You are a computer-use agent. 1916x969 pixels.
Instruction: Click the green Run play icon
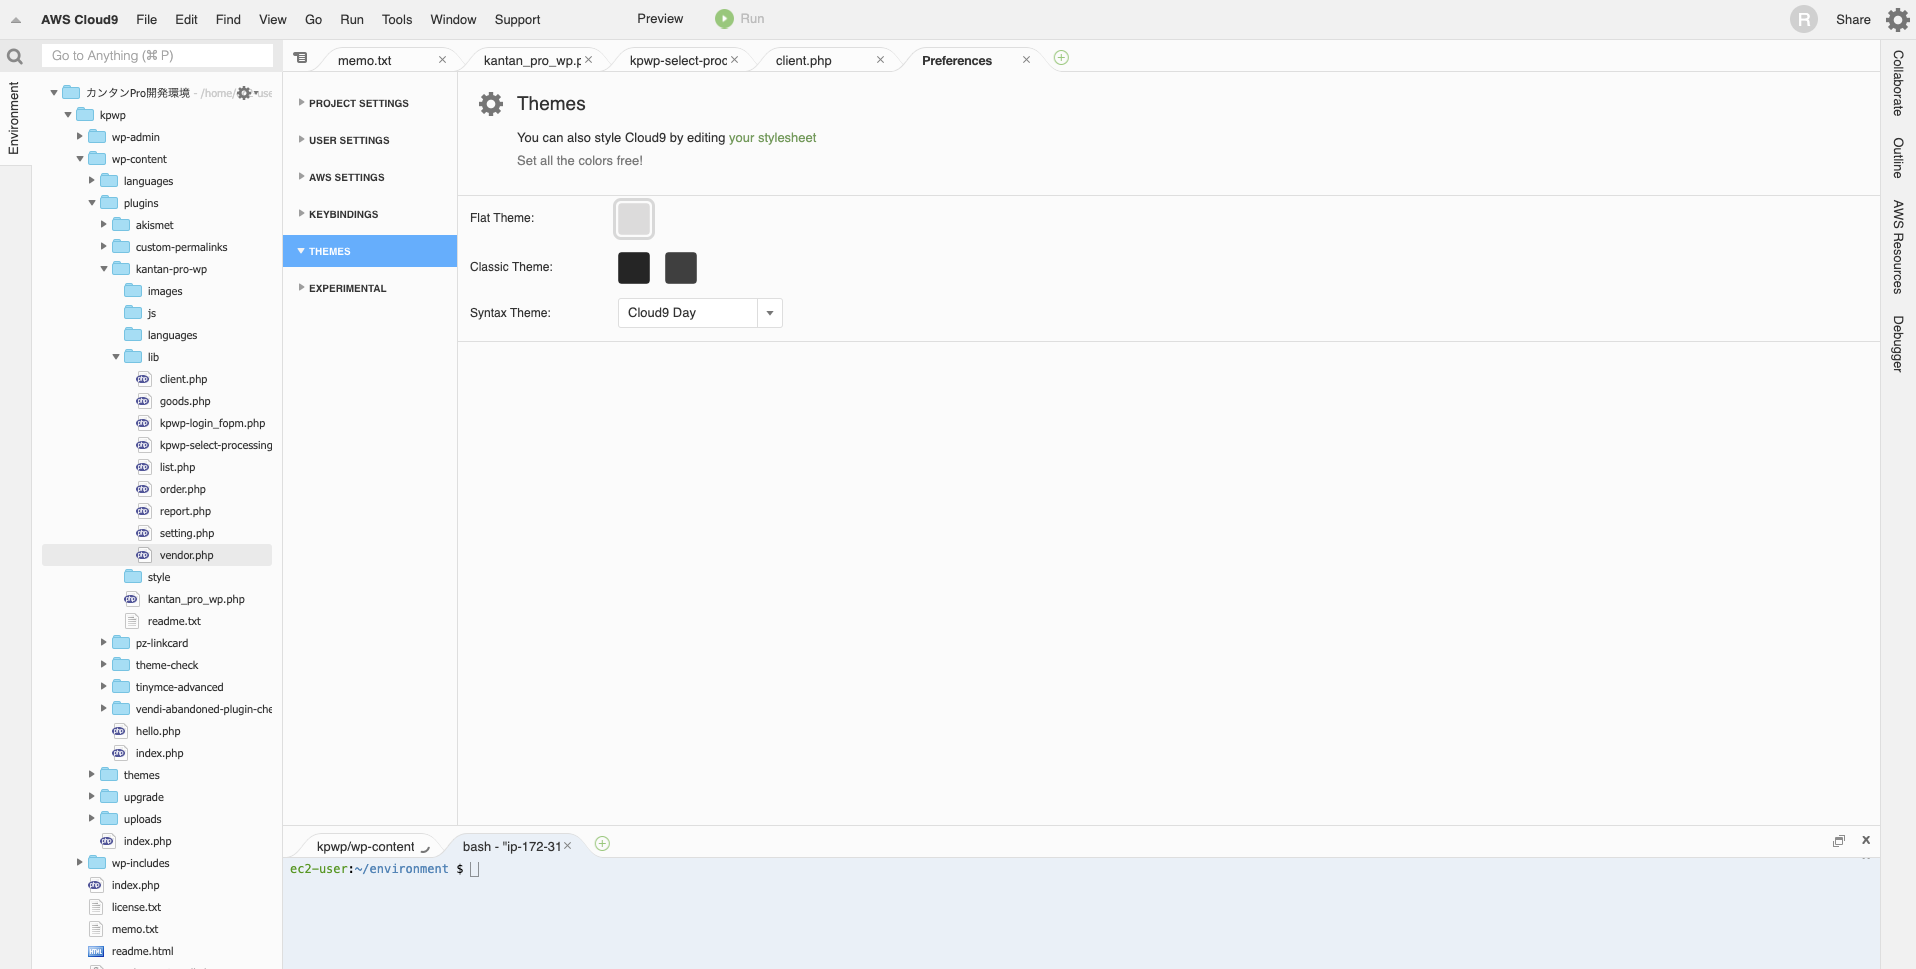(724, 19)
